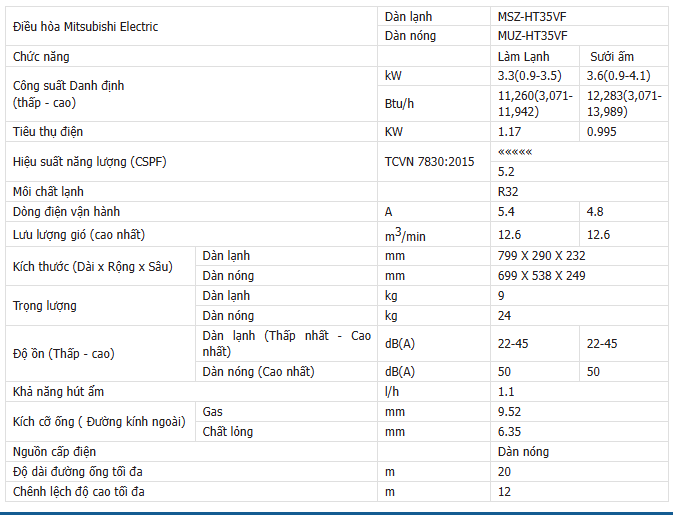Viewport: 673px width, 515px height.
Task: Select the gas pipe size 9.52 value
Action: click(509, 412)
